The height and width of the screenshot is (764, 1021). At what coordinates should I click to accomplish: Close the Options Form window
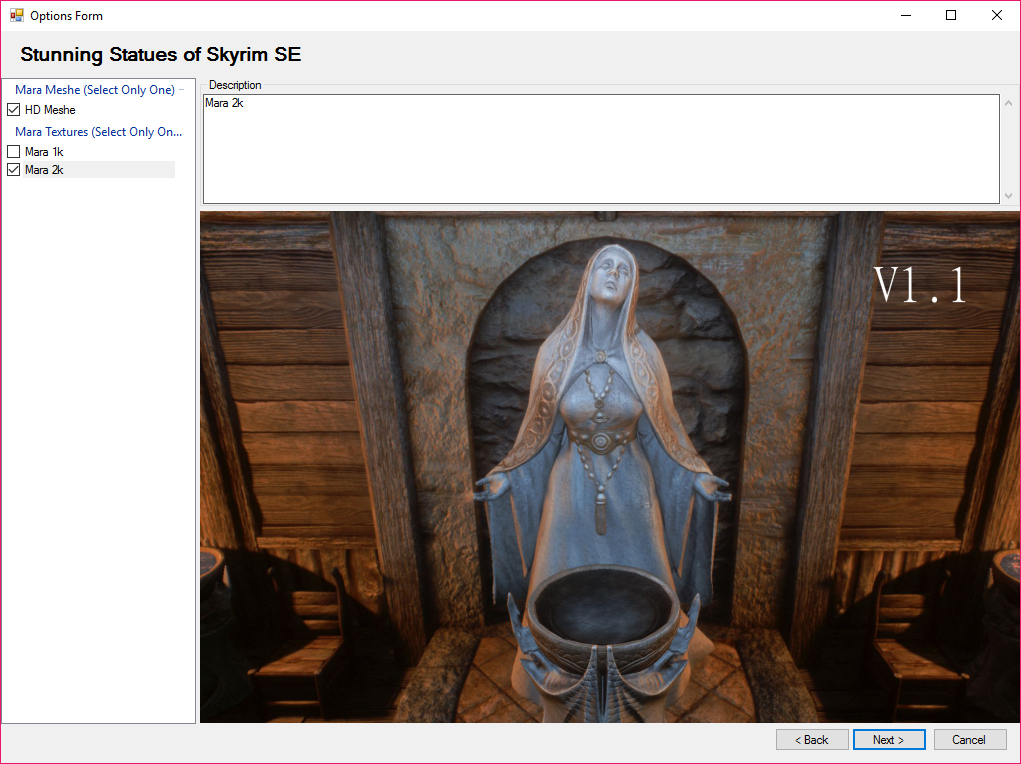pos(996,15)
